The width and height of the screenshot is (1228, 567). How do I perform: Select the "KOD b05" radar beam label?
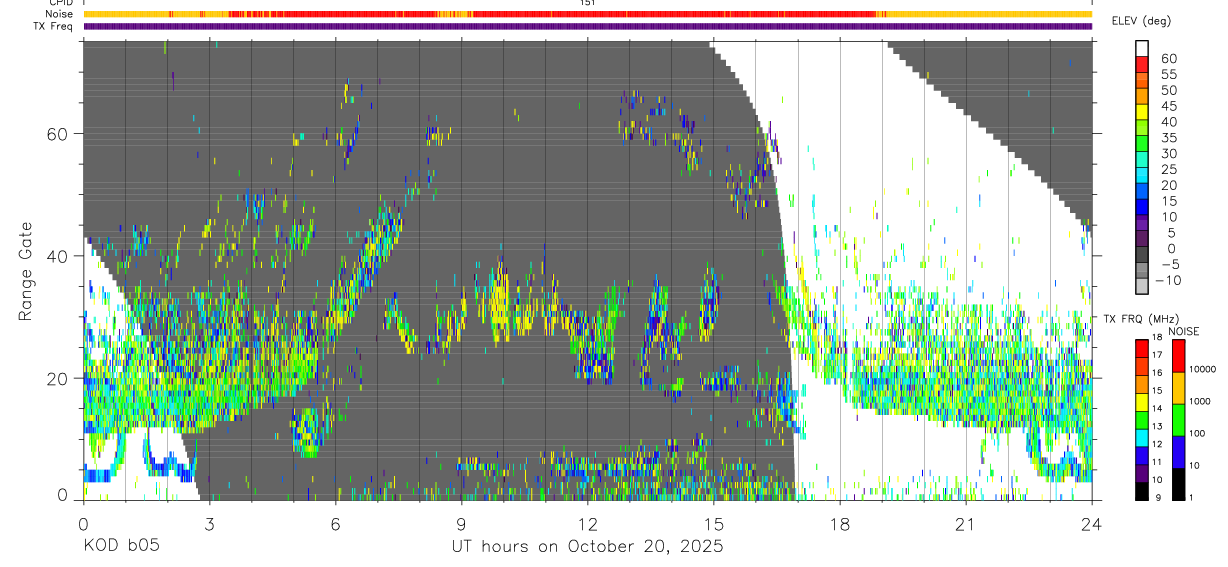pos(120,546)
